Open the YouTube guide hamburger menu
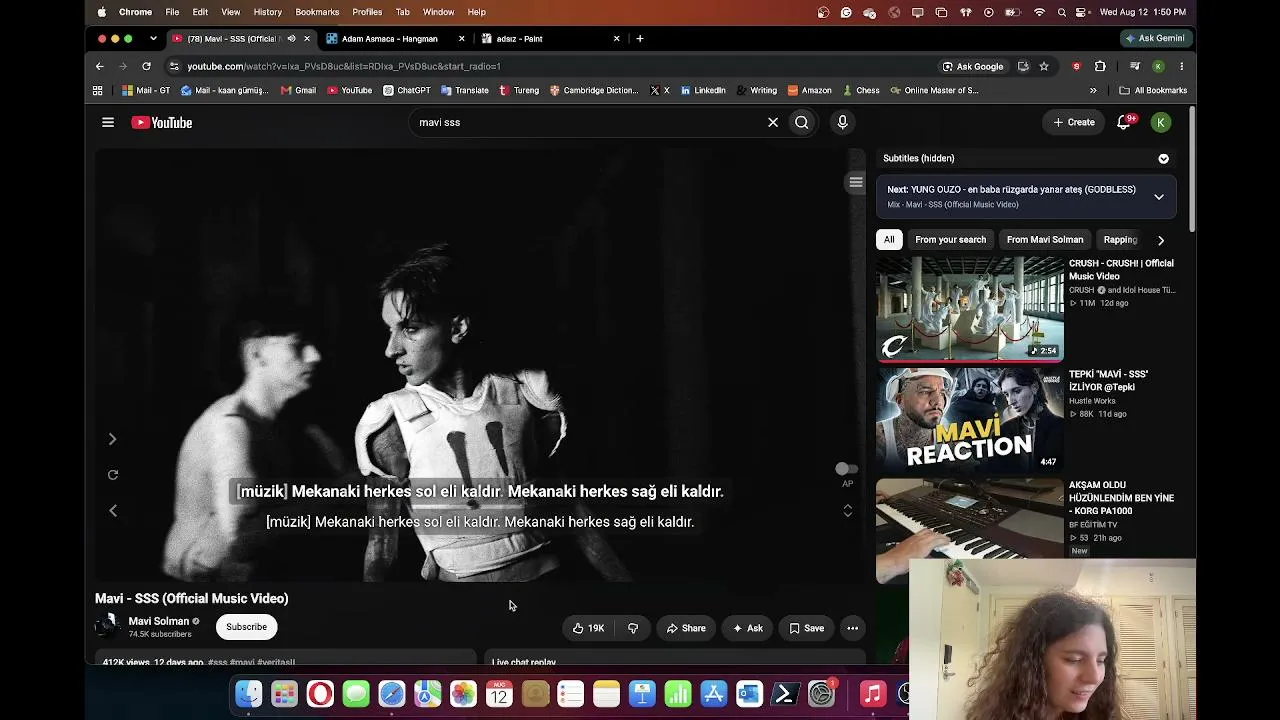 click(x=108, y=122)
